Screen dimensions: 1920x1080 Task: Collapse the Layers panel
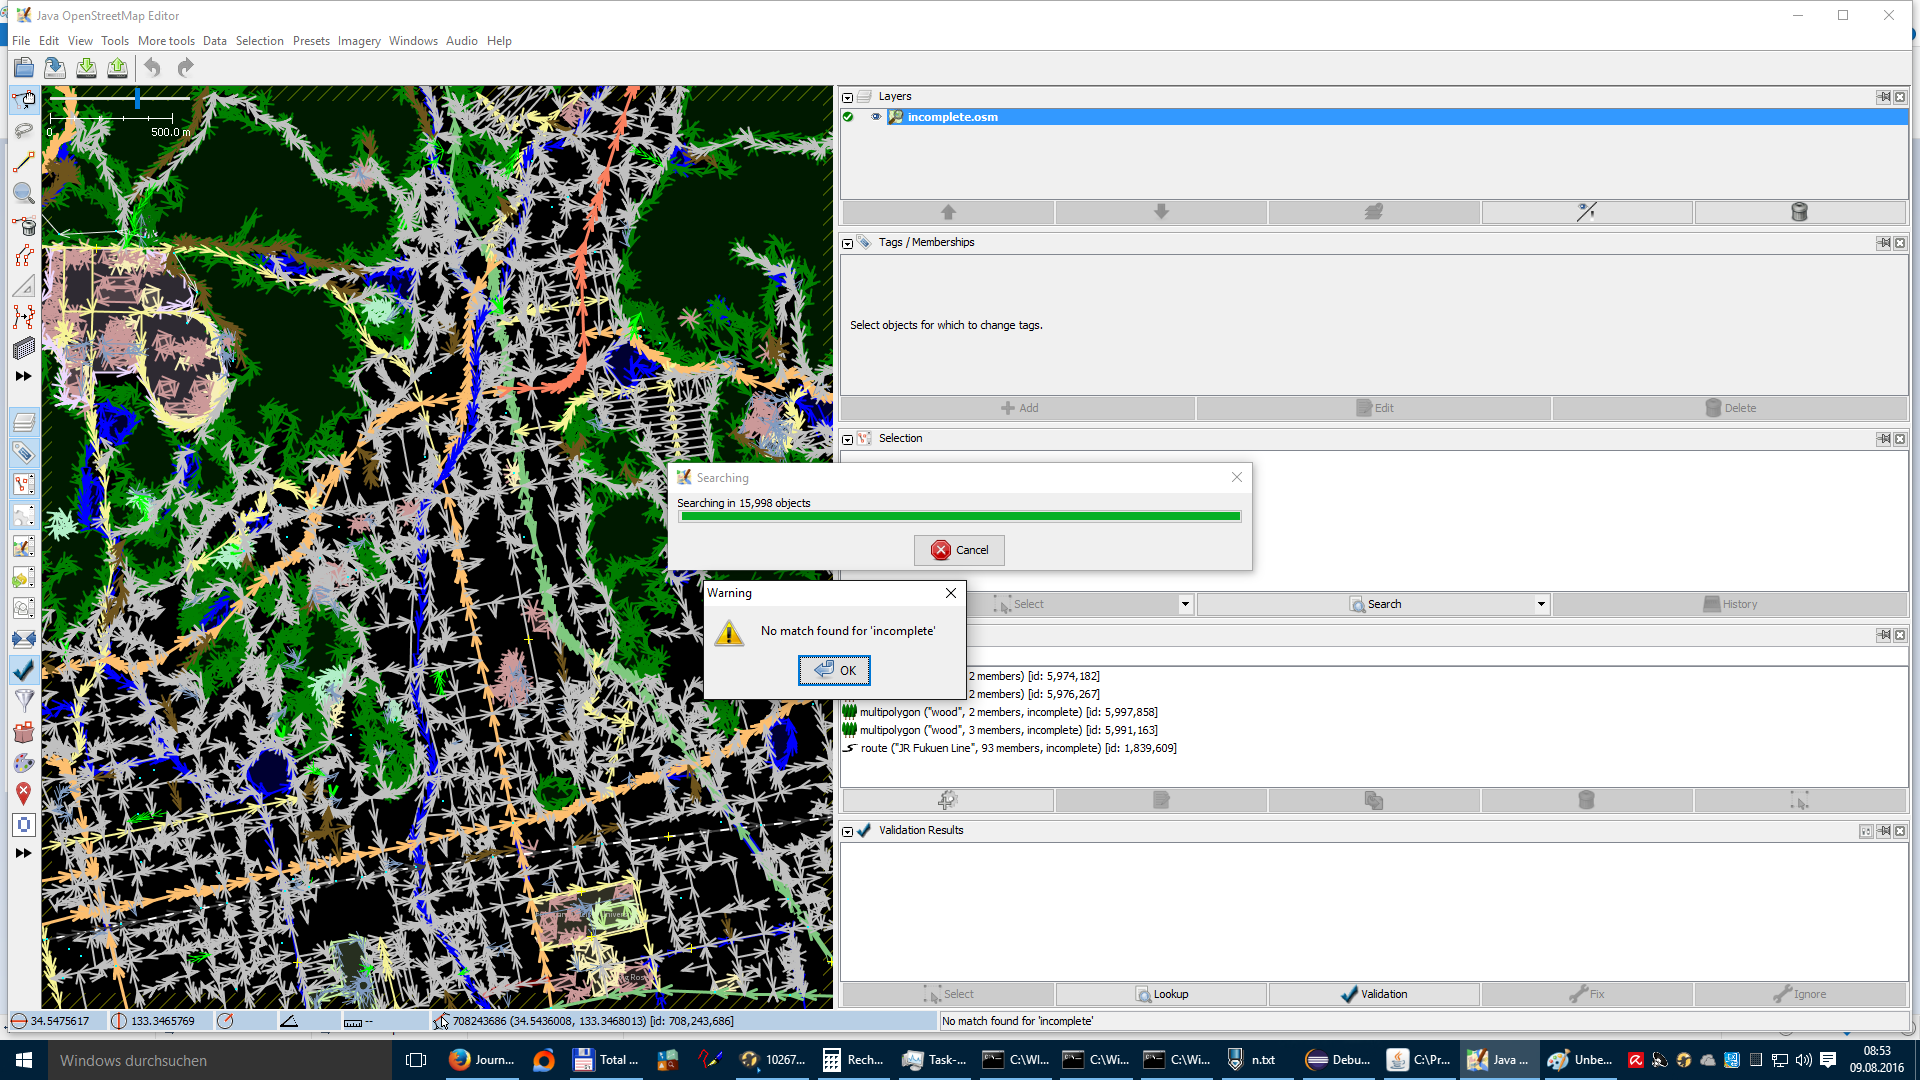click(848, 97)
